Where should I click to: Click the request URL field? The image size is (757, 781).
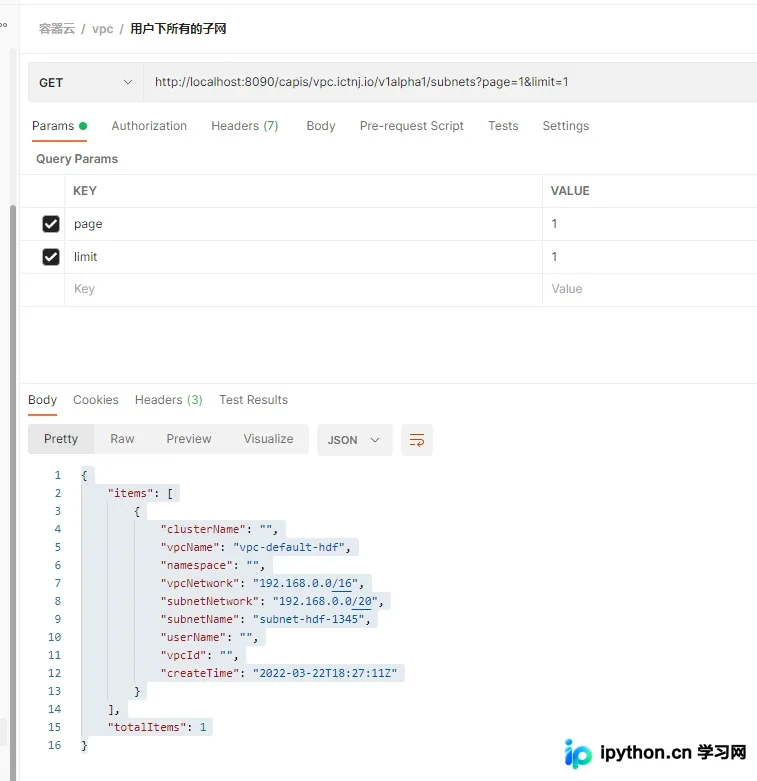click(450, 82)
